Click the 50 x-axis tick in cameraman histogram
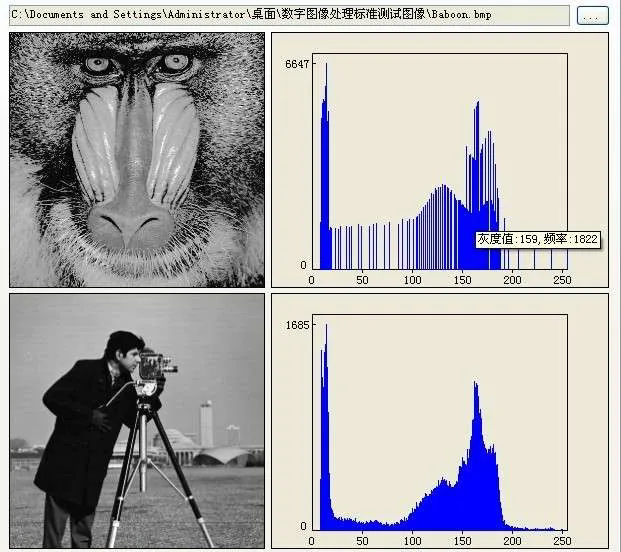The image size is (621, 552). pyautogui.click(x=361, y=541)
